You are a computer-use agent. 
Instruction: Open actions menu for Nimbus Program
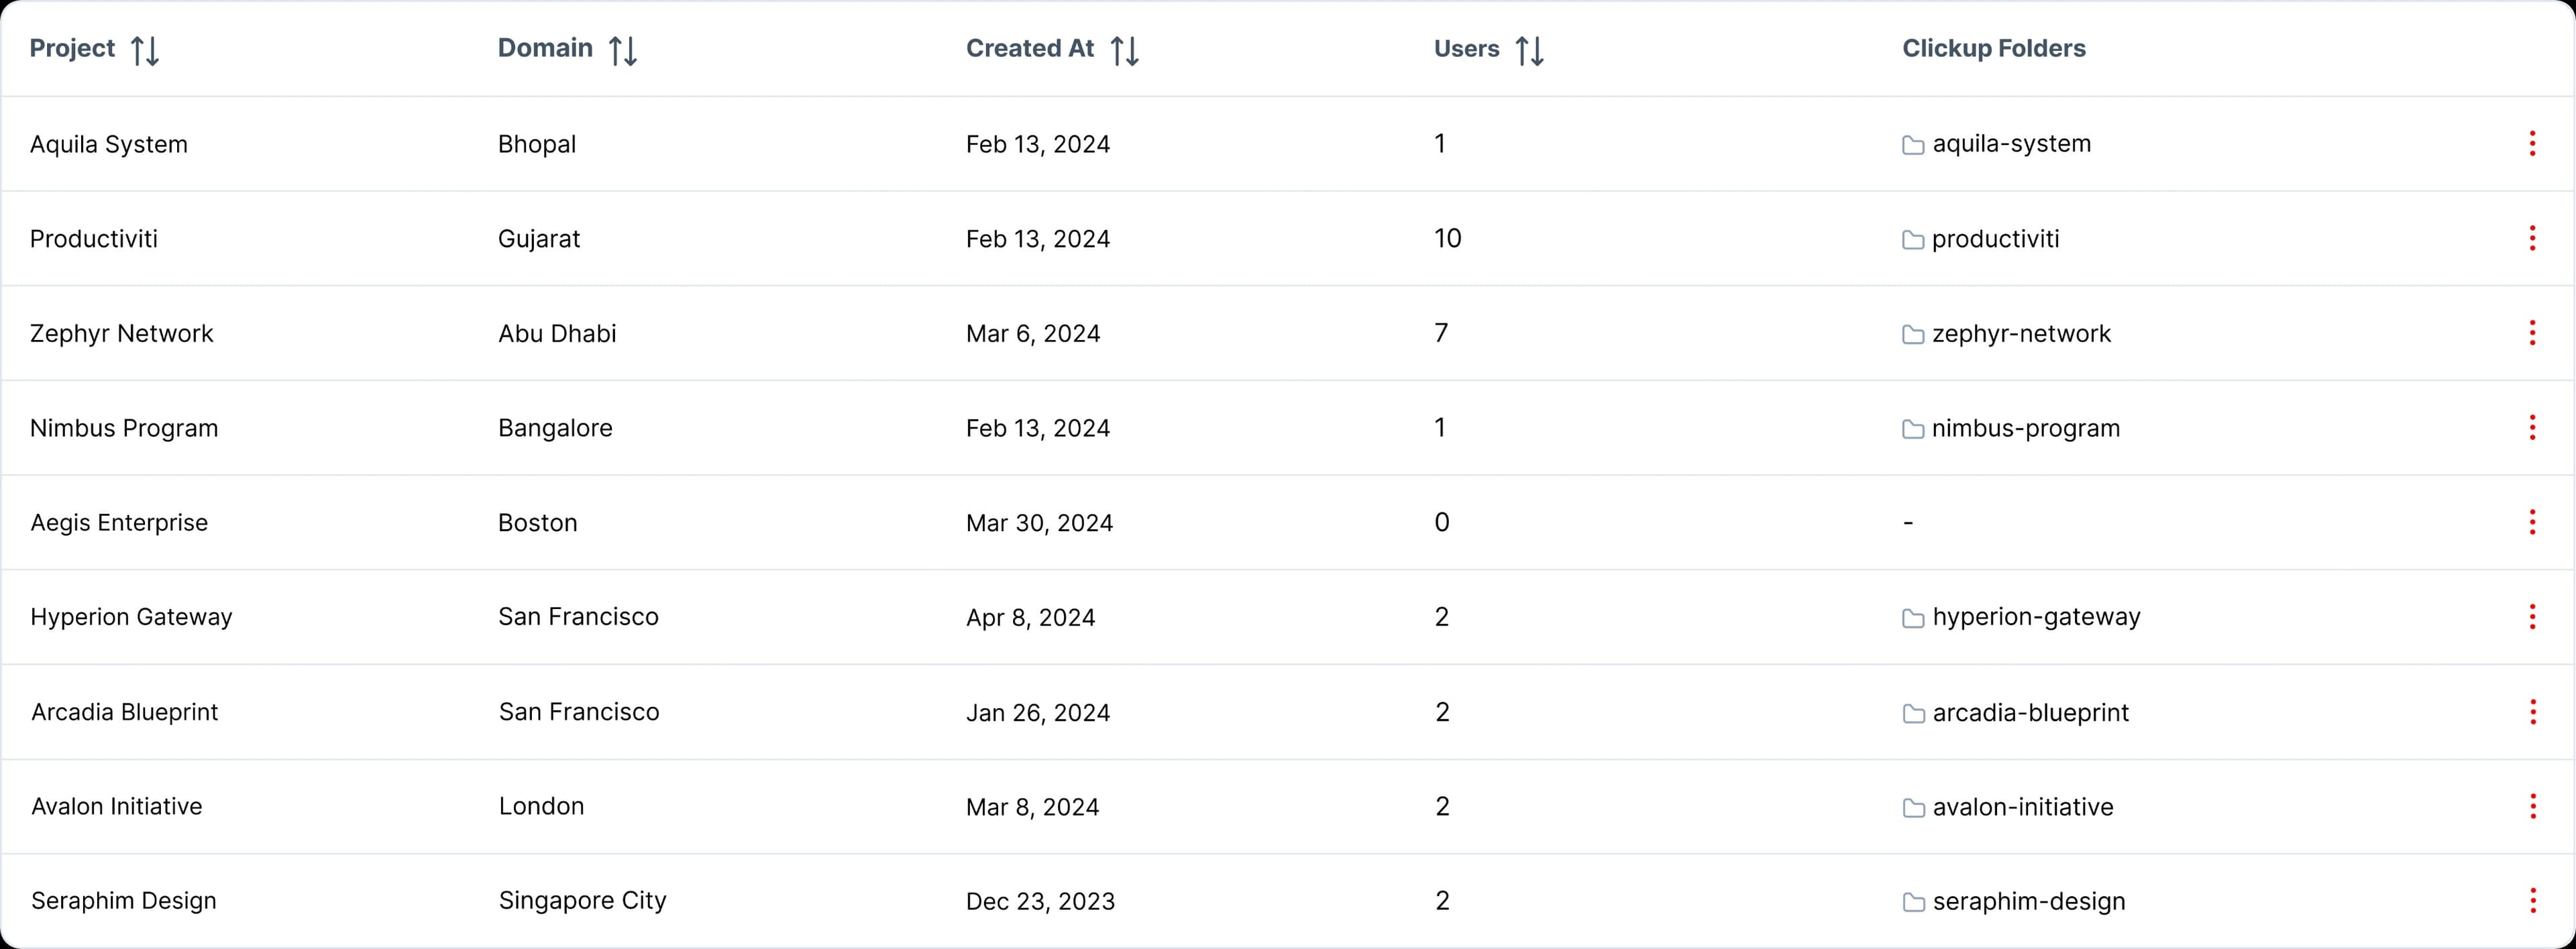point(2532,428)
